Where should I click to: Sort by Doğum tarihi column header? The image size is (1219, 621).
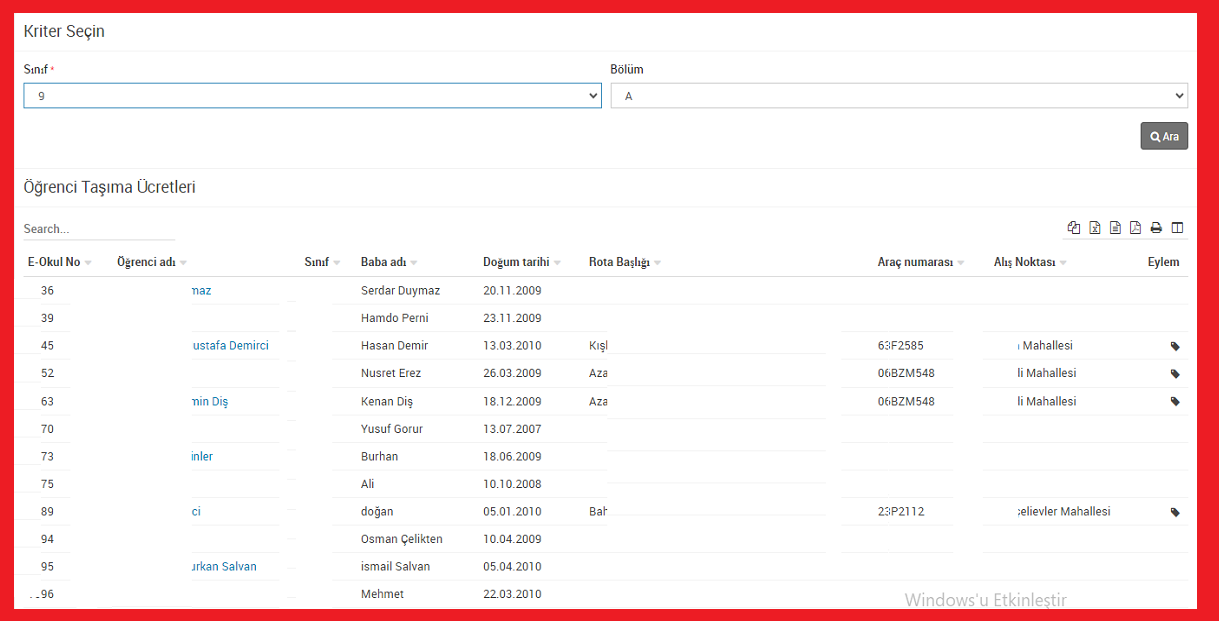point(516,262)
